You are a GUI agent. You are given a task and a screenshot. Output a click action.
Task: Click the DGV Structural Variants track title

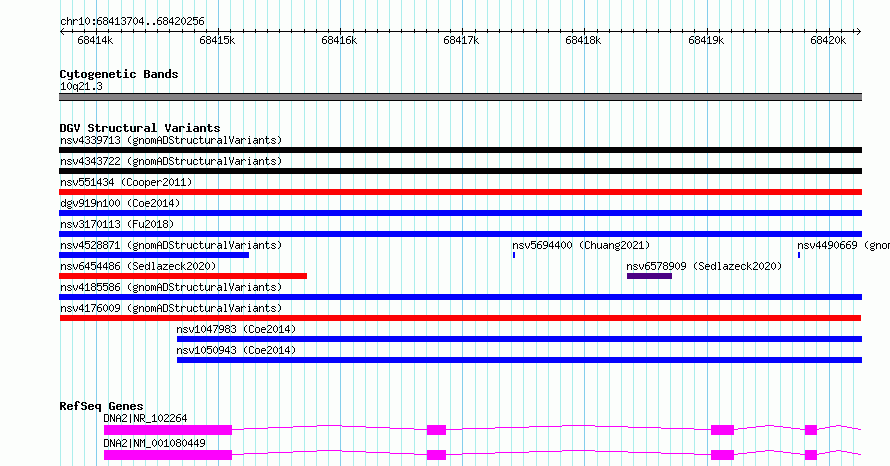(140, 128)
